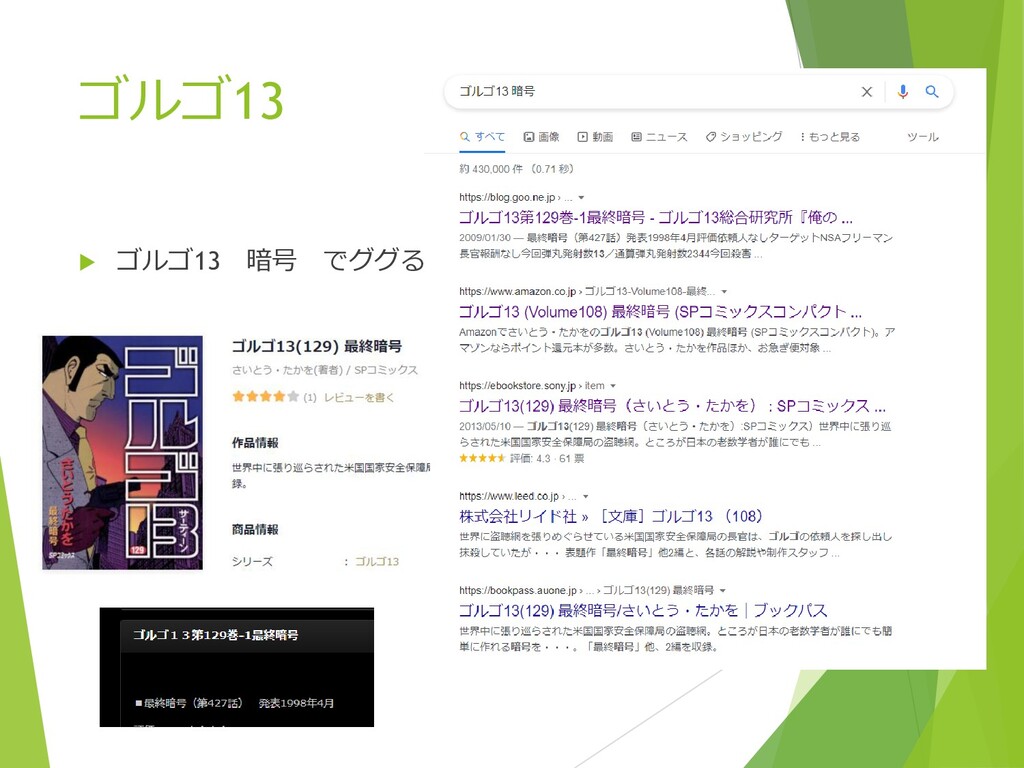Select the すべて tab
Screen dimensions: 1024x768
pos(482,137)
